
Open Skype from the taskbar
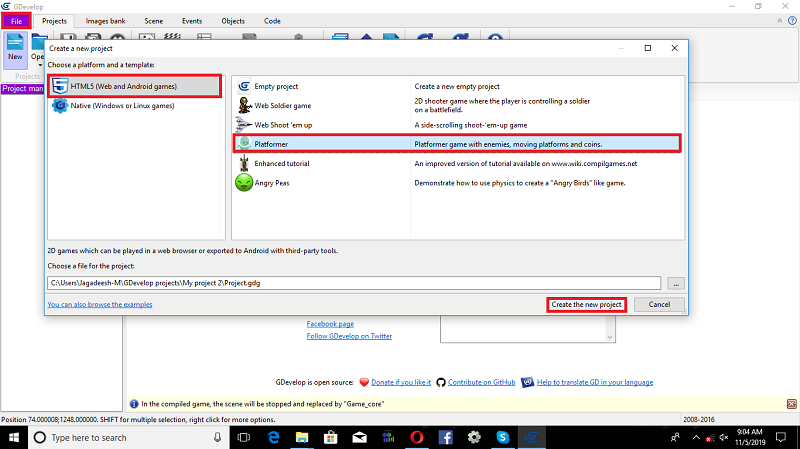coord(503,438)
